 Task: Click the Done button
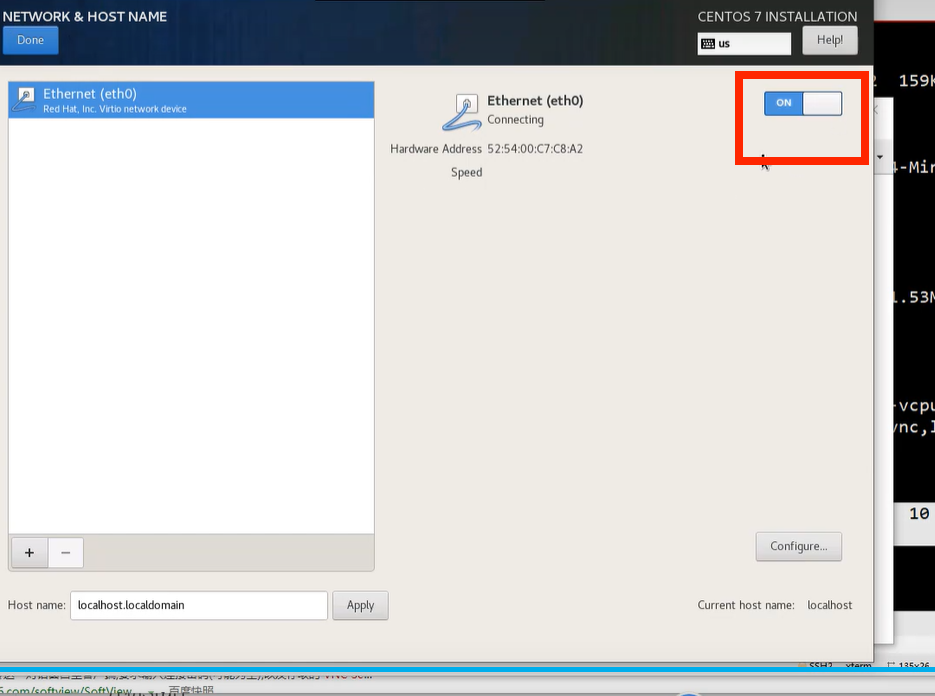click(x=30, y=41)
